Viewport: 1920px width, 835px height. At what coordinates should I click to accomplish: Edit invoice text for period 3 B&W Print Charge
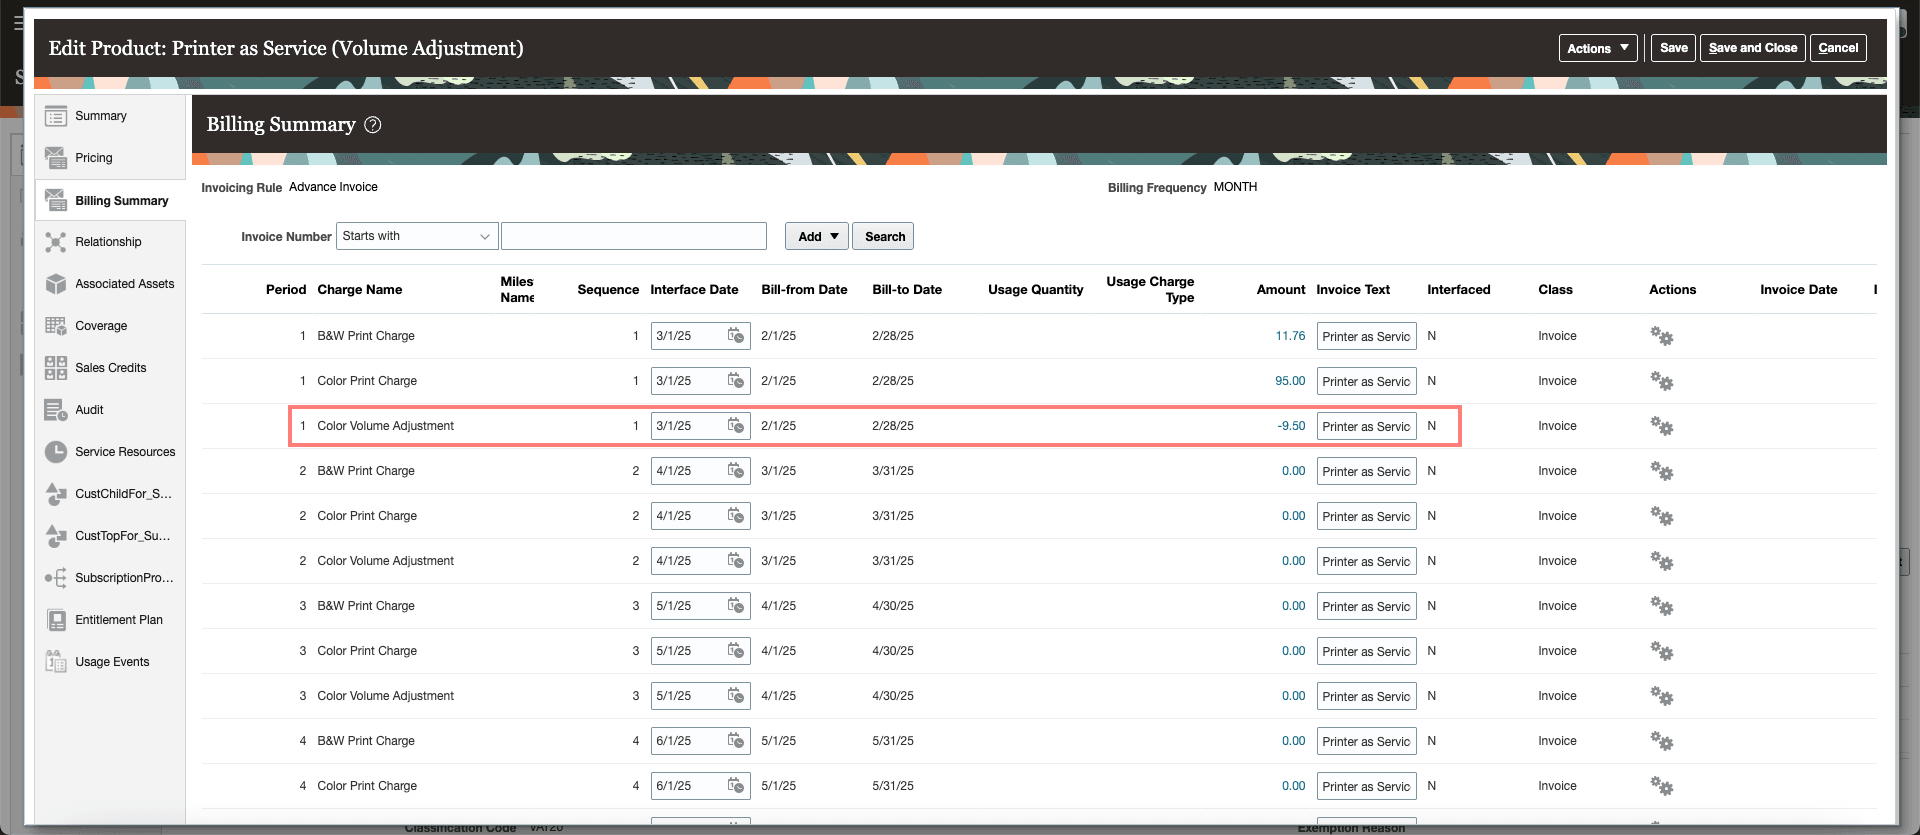pos(1366,606)
